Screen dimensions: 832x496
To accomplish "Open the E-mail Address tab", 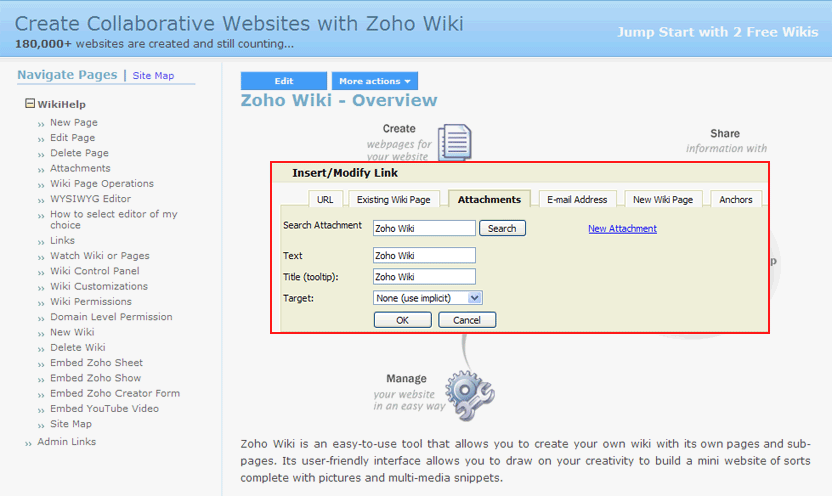I will pos(577,199).
